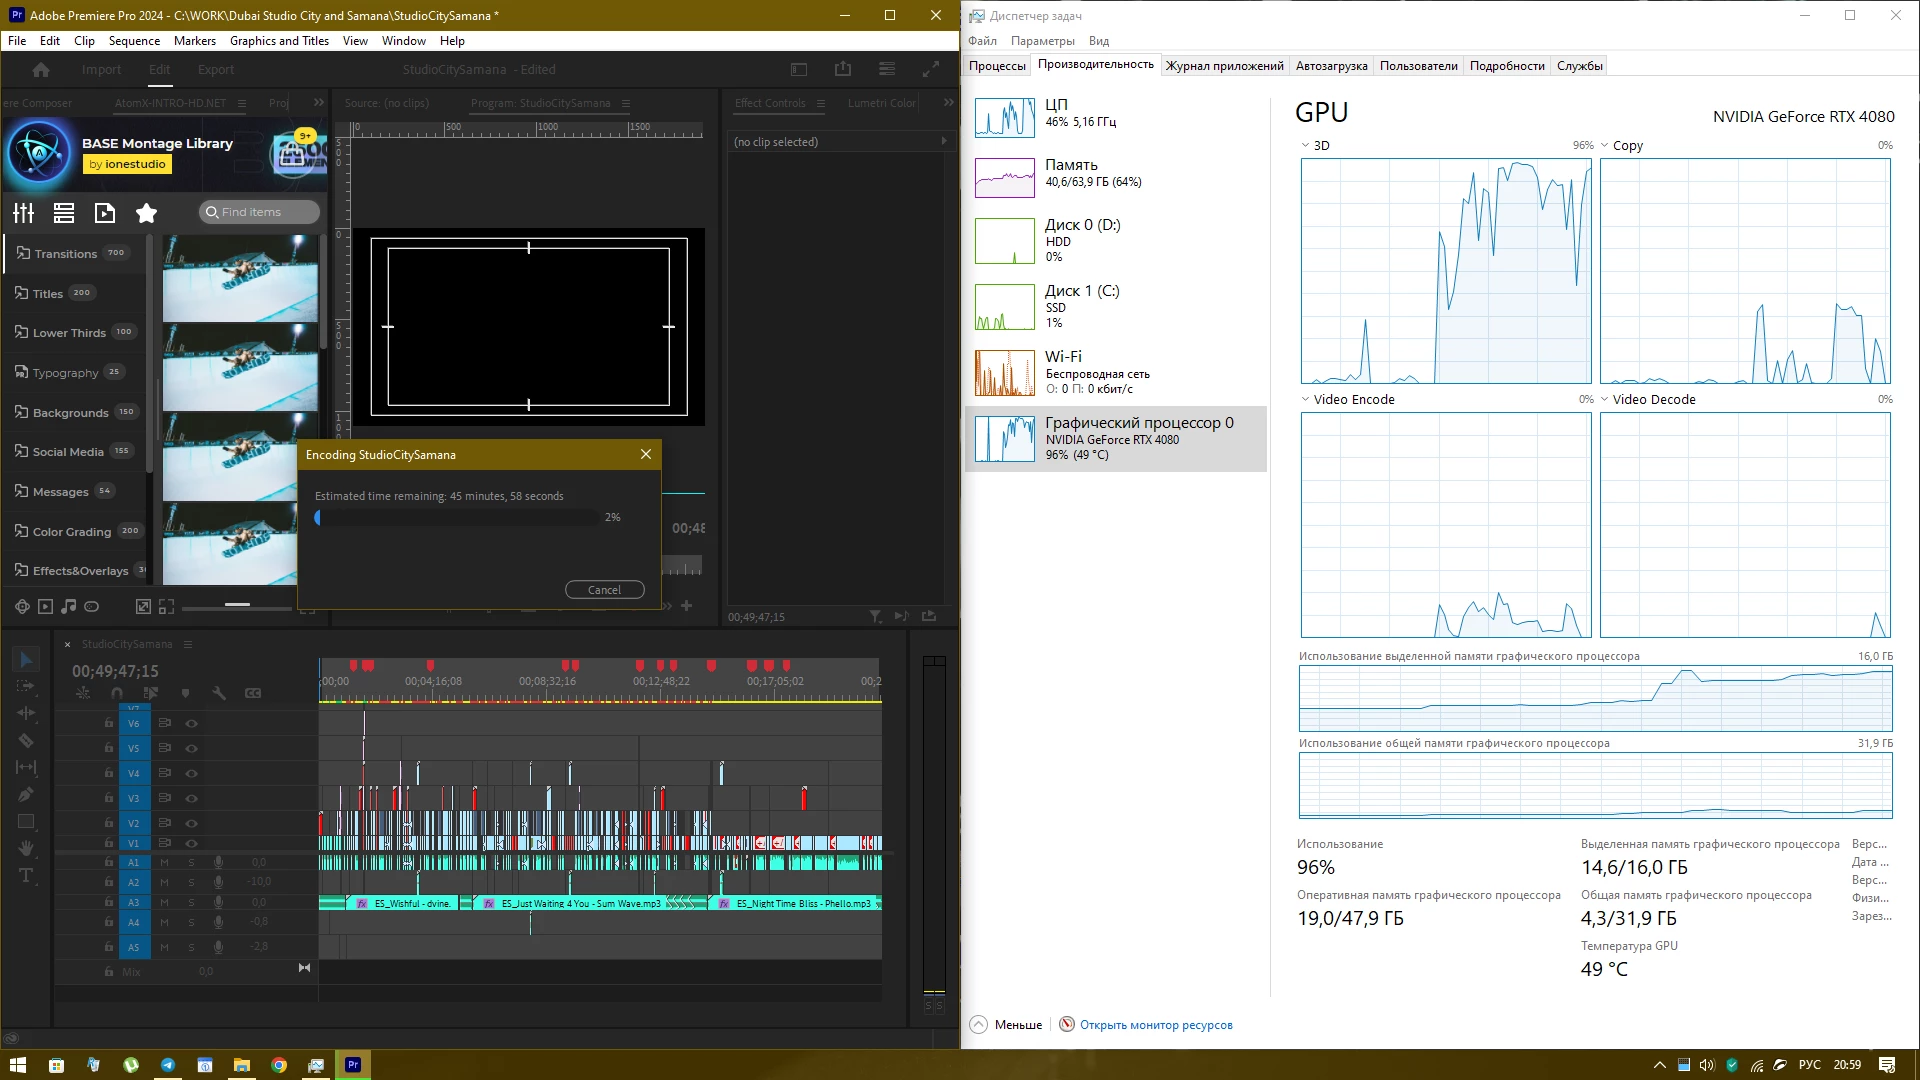Viewport: 1920px width, 1080px height.
Task: Select the Razor tool
Action: (x=26, y=741)
